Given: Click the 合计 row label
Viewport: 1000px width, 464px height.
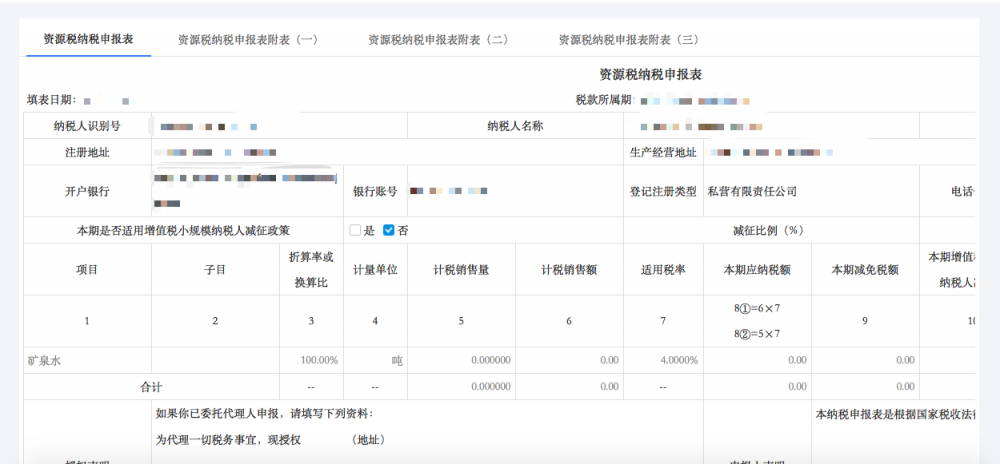Looking at the screenshot, I should click(151, 387).
